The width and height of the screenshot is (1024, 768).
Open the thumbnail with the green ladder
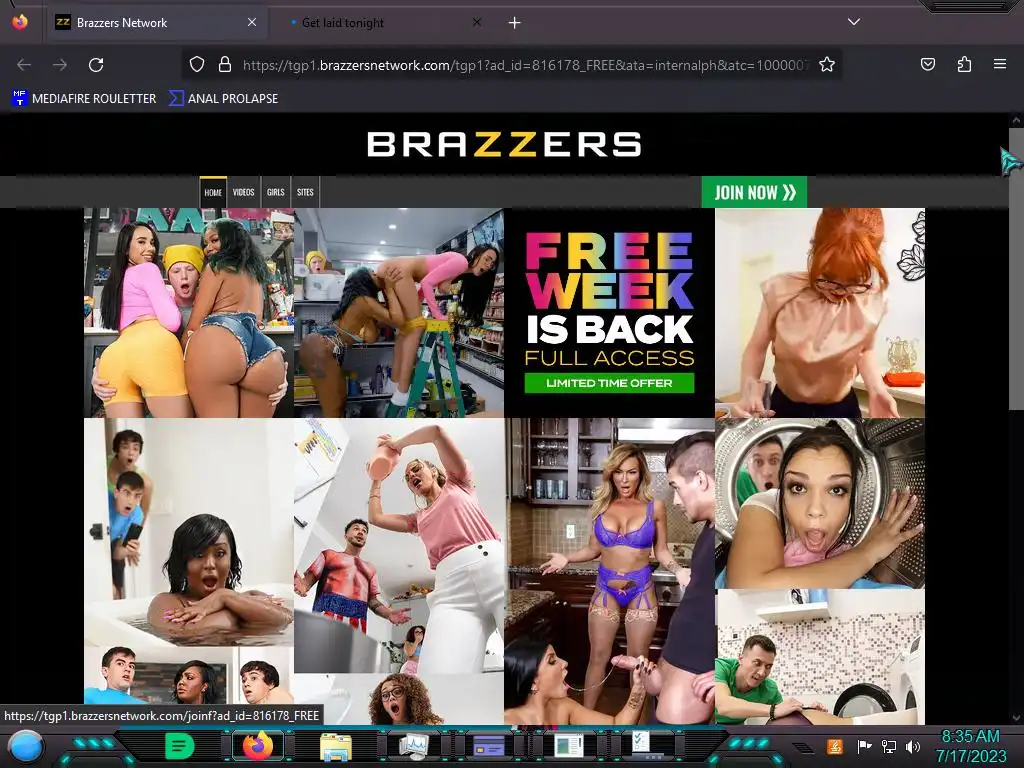pyautogui.click(x=399, y=313)
